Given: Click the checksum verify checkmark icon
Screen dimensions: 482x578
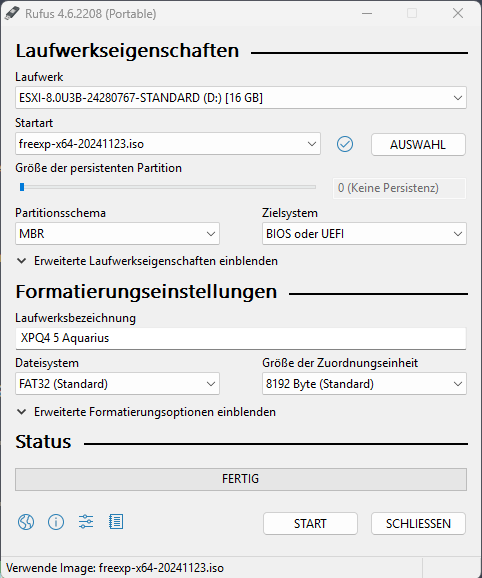Looking at the screenshot, I should click(345, 144).
